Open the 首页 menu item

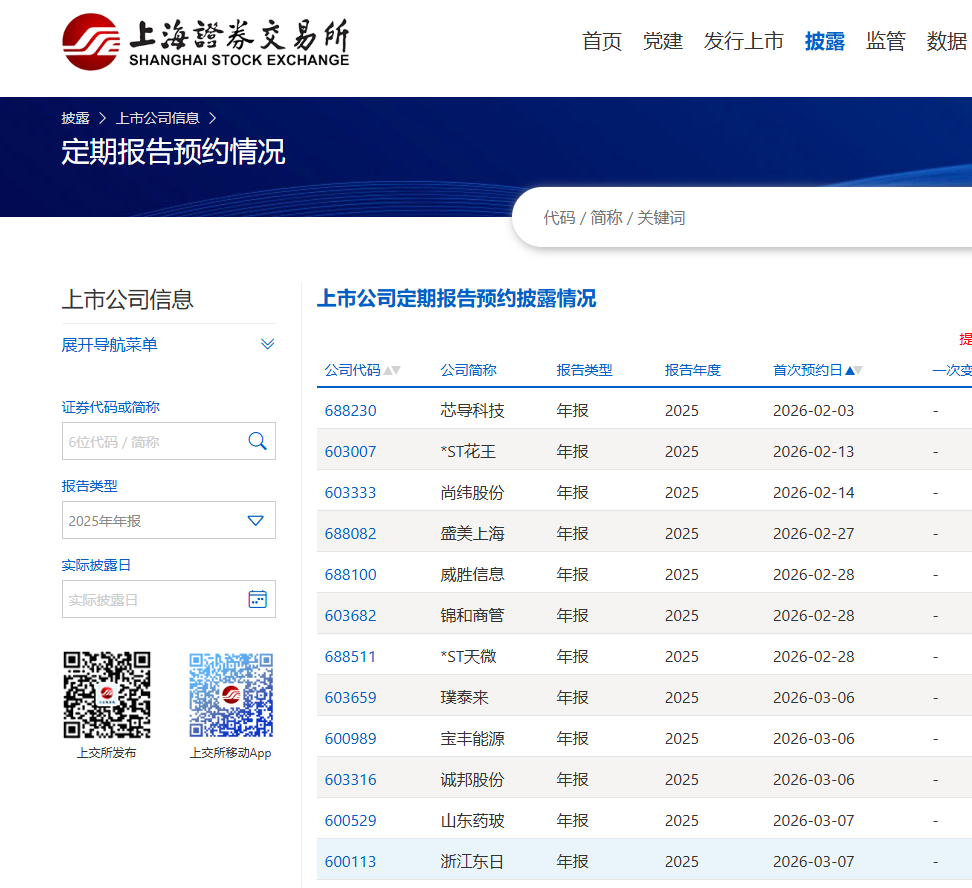pyautogui.click(x=602, y=41)
